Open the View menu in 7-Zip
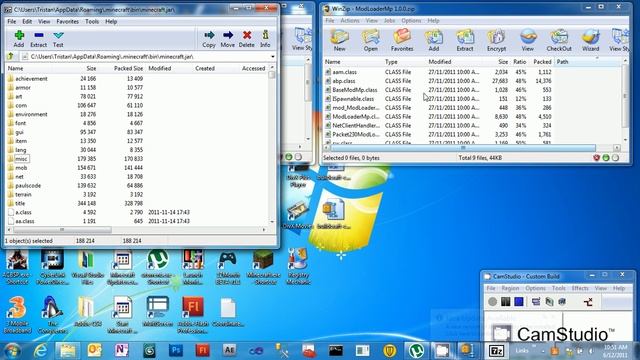Screen dimensions: 640x360 44,21
